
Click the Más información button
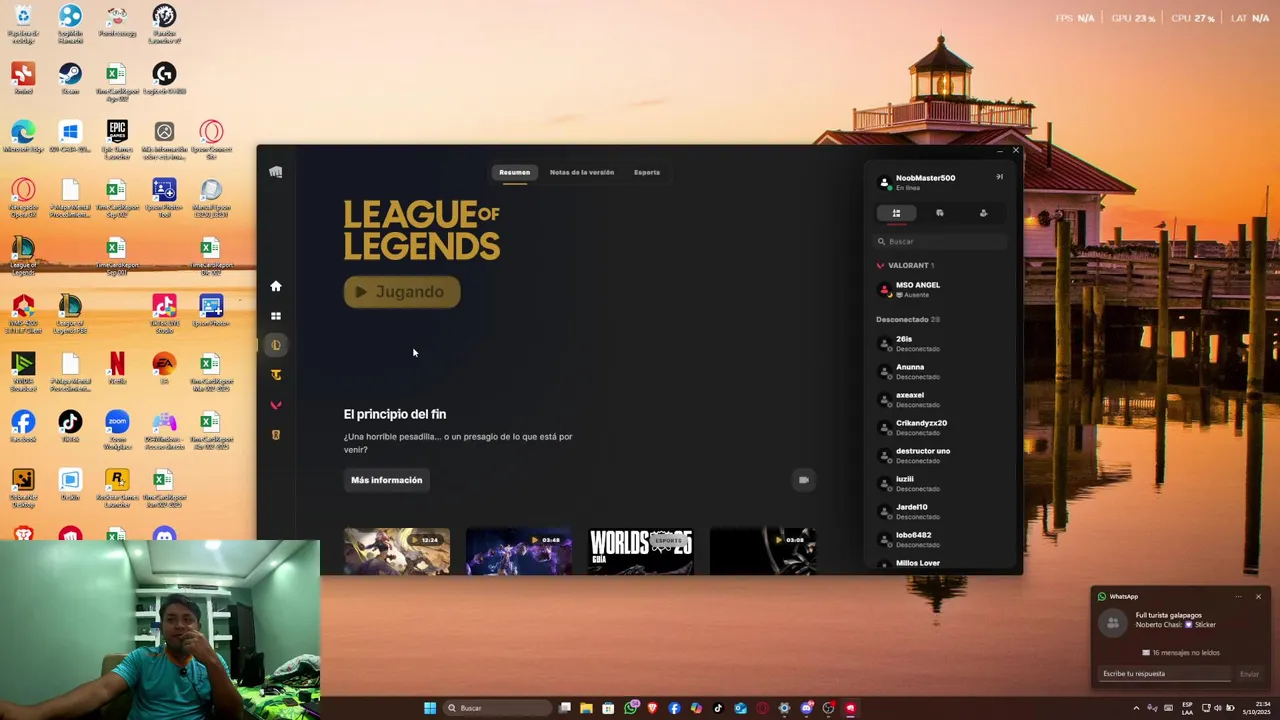(387, 480)
